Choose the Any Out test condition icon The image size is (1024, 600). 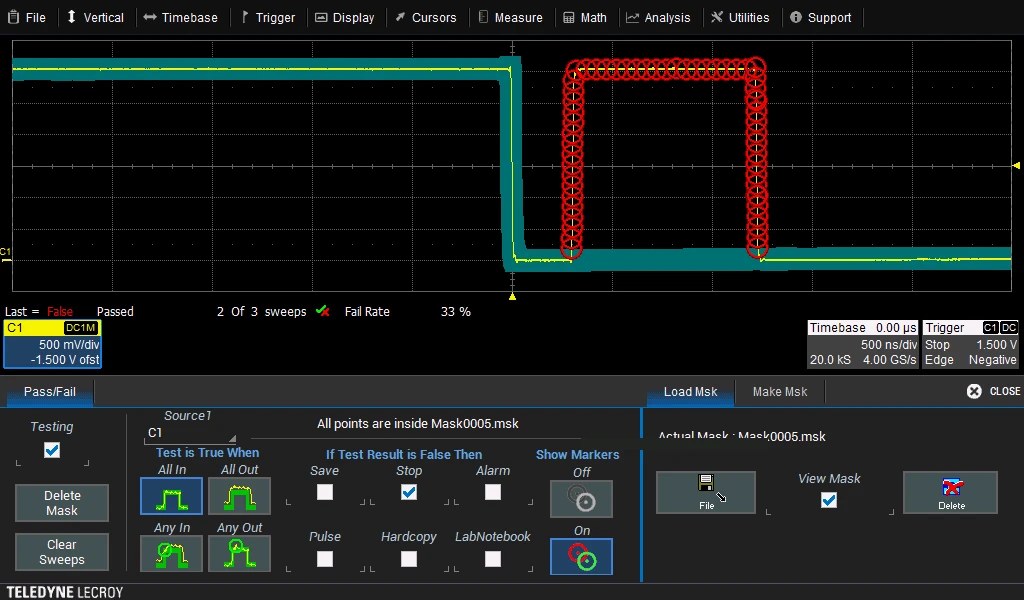tap(239, 554)
